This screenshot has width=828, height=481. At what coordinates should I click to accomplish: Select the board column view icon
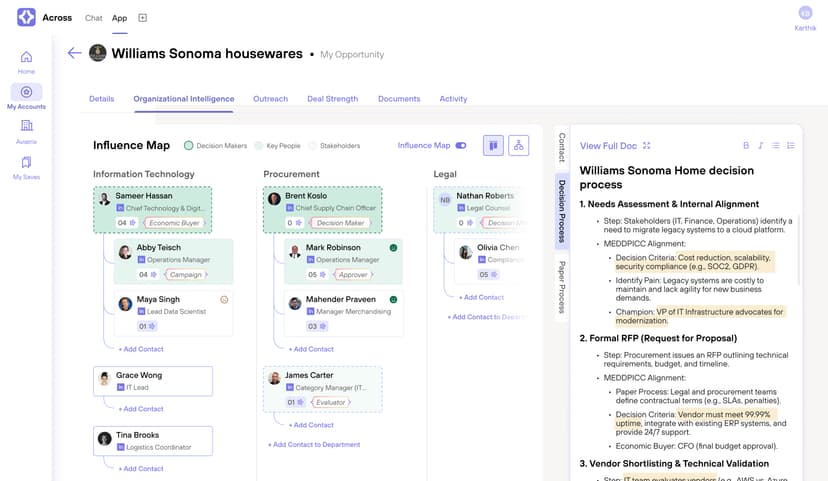(x=493, y=146)
